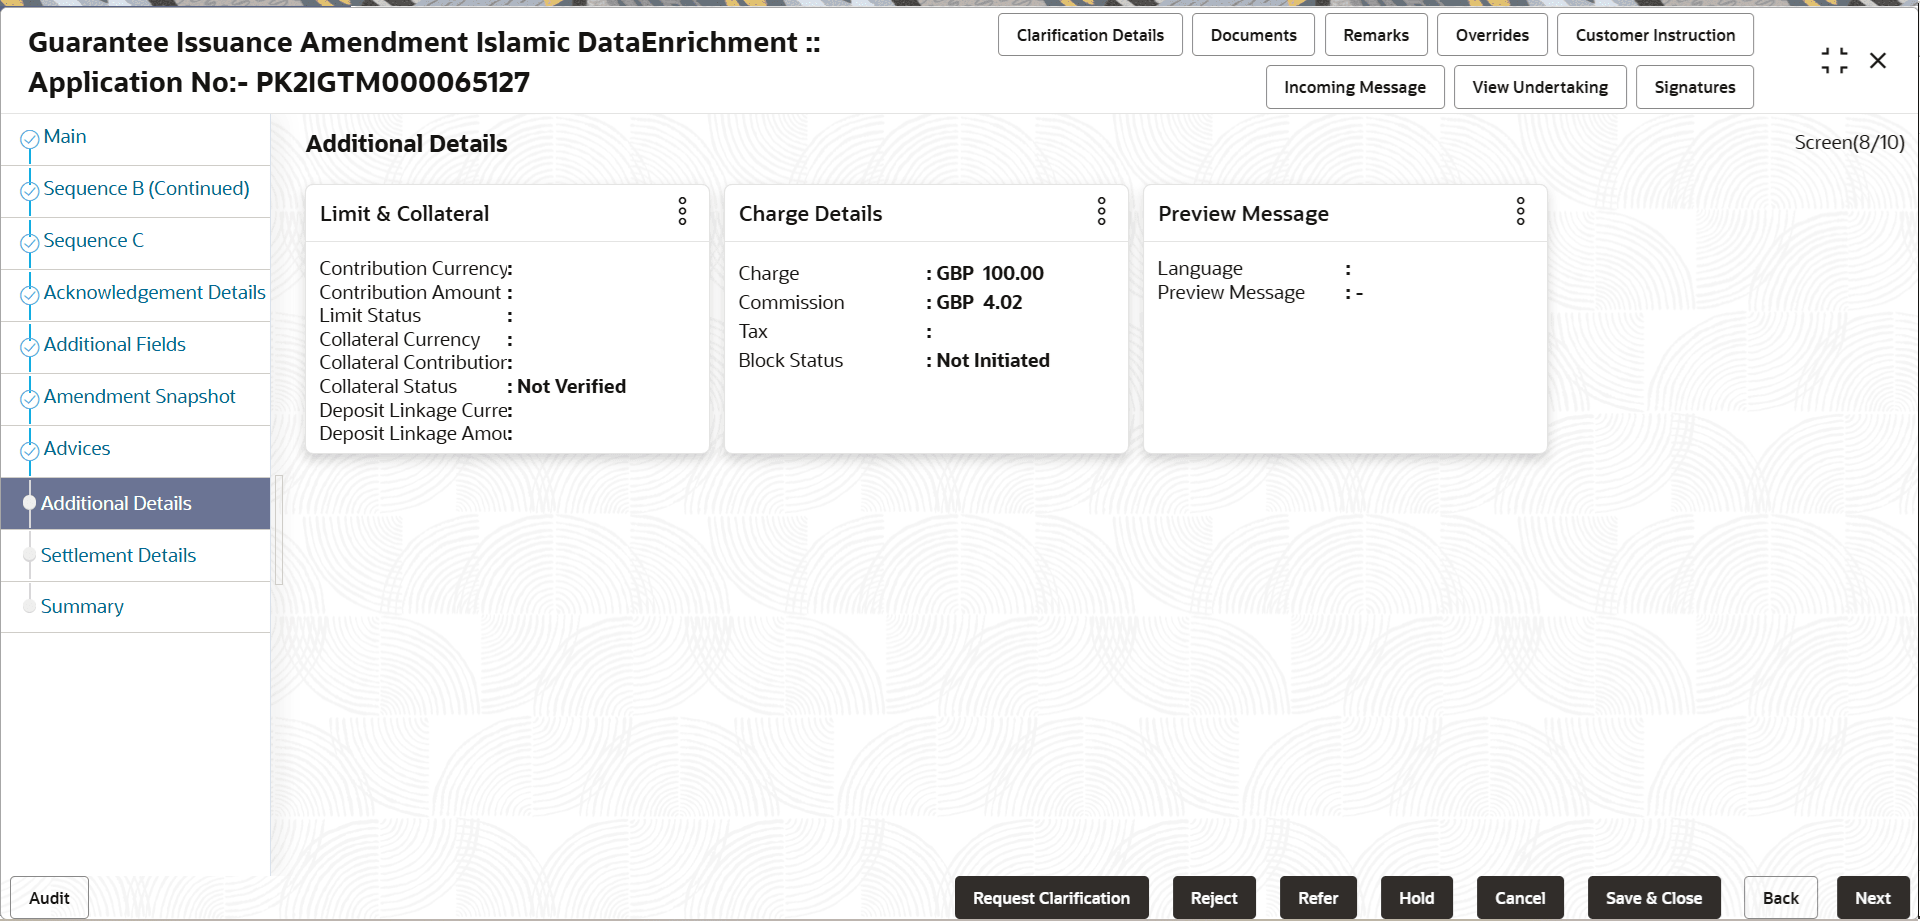
Task: Click Request Clarification
Action: pos(1051,897)
